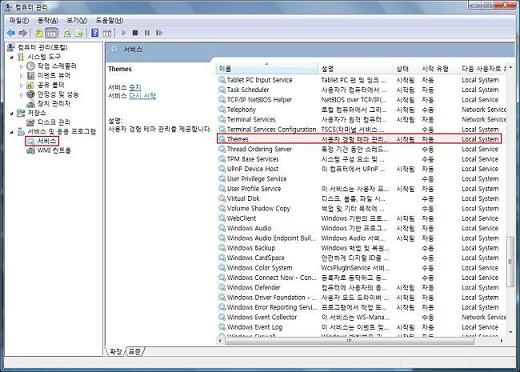520x372 pixels.
Task: Select the Windows CardSpace row
Action: tap(362, 258)
